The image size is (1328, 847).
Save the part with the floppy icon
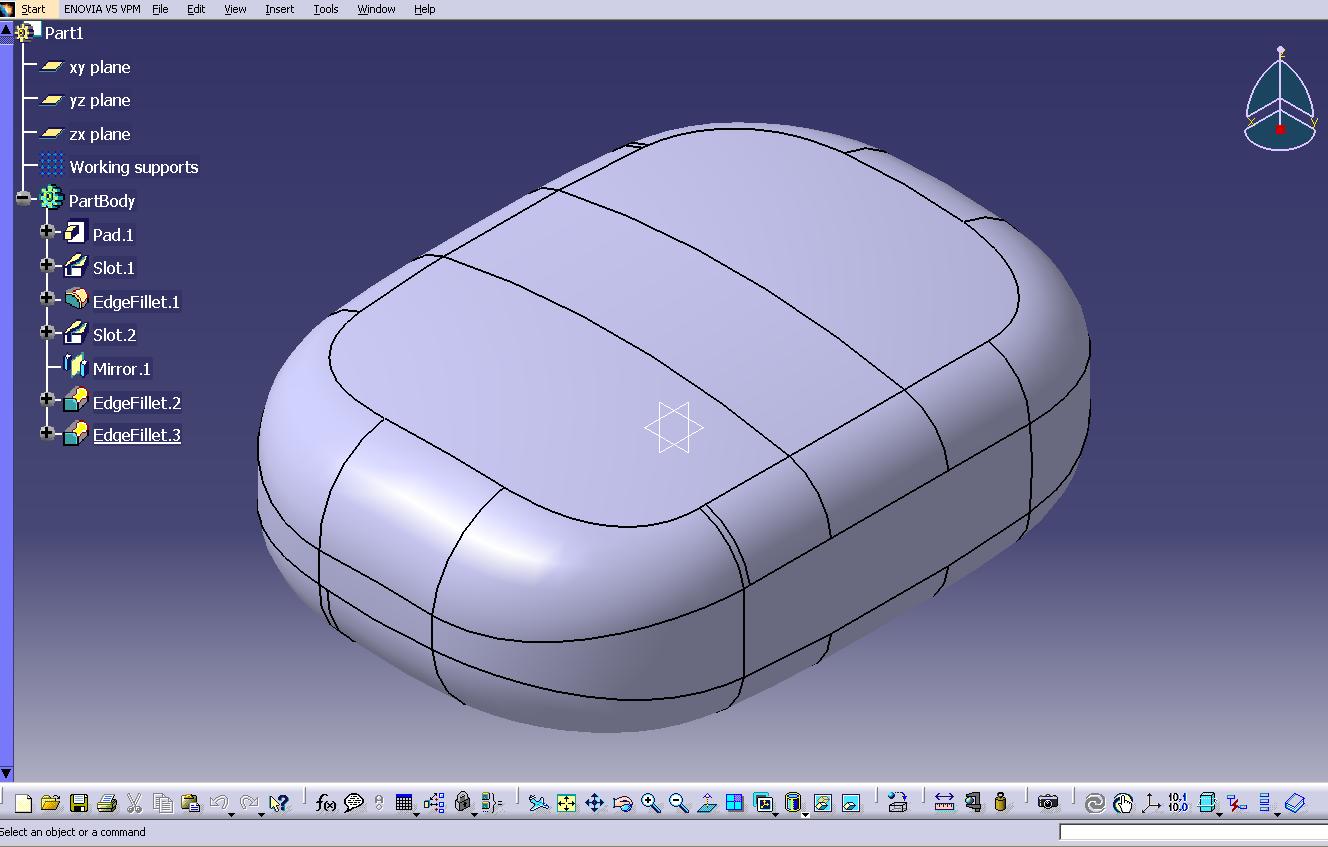coord(79,803)
